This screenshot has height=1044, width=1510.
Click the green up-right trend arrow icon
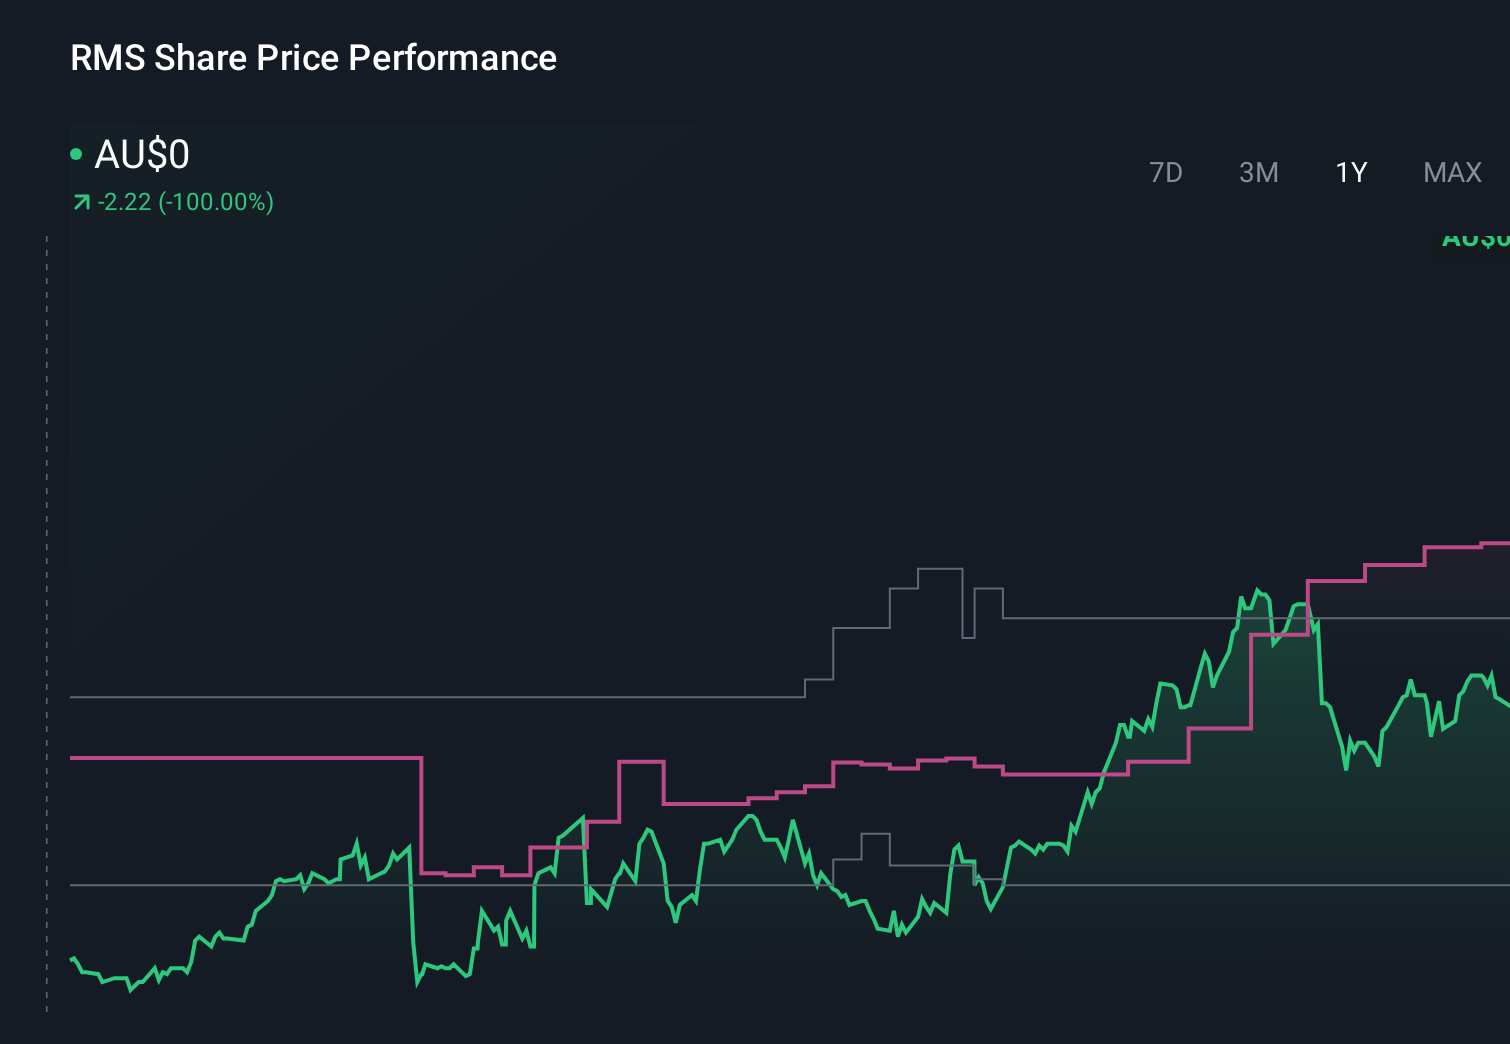(81, 203)
